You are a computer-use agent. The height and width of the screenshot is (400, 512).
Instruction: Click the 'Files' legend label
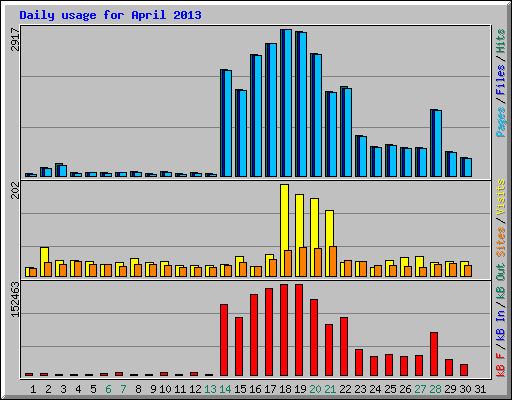point(501,80)
